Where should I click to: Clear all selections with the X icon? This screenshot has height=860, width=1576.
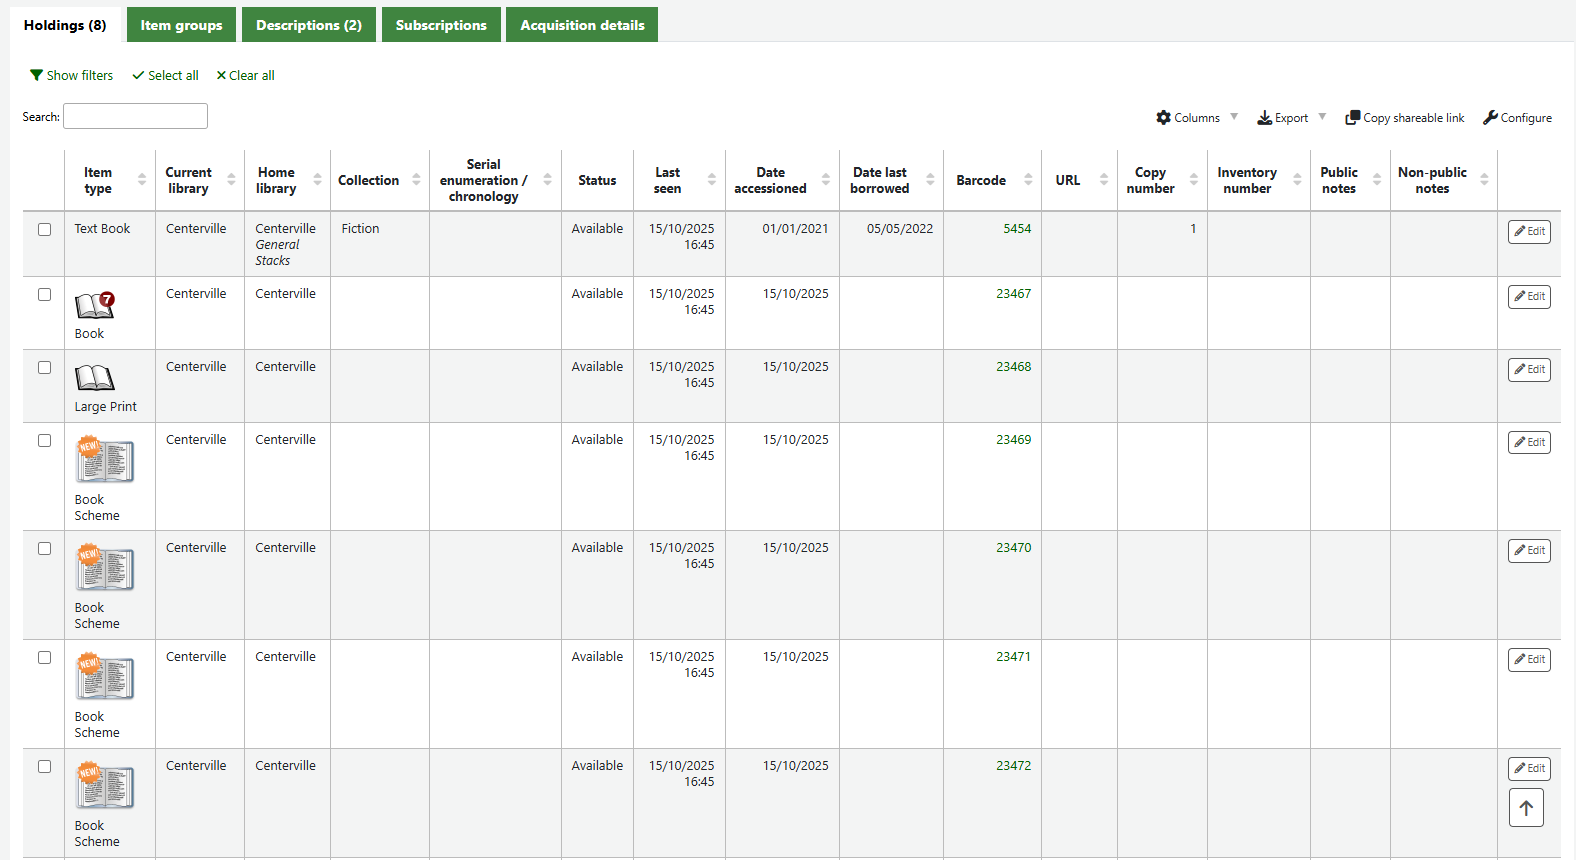point(245,76)
